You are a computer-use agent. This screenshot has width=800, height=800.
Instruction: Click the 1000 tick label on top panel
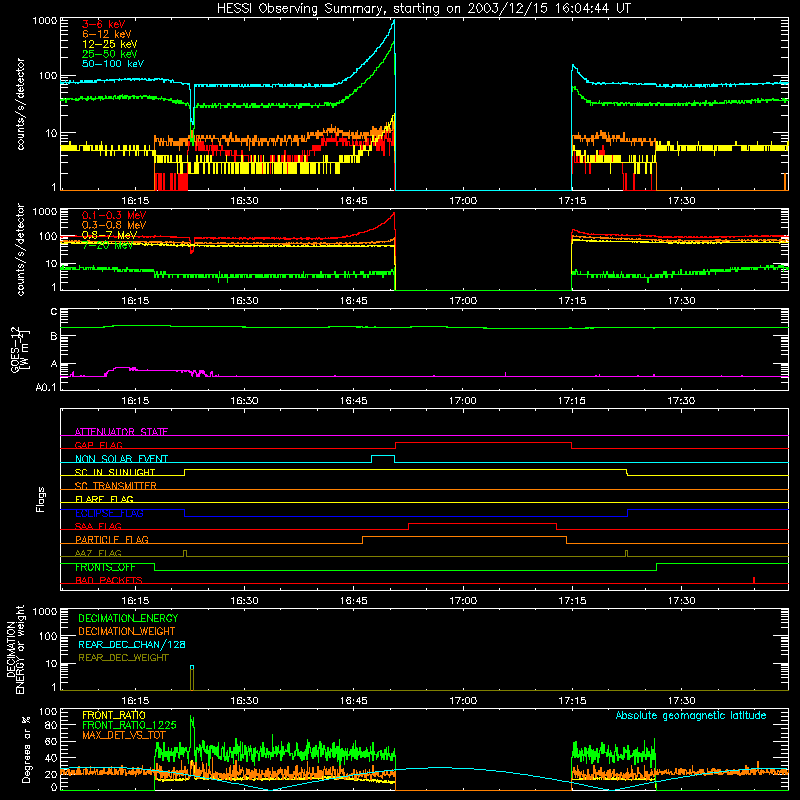coord(45,21)
